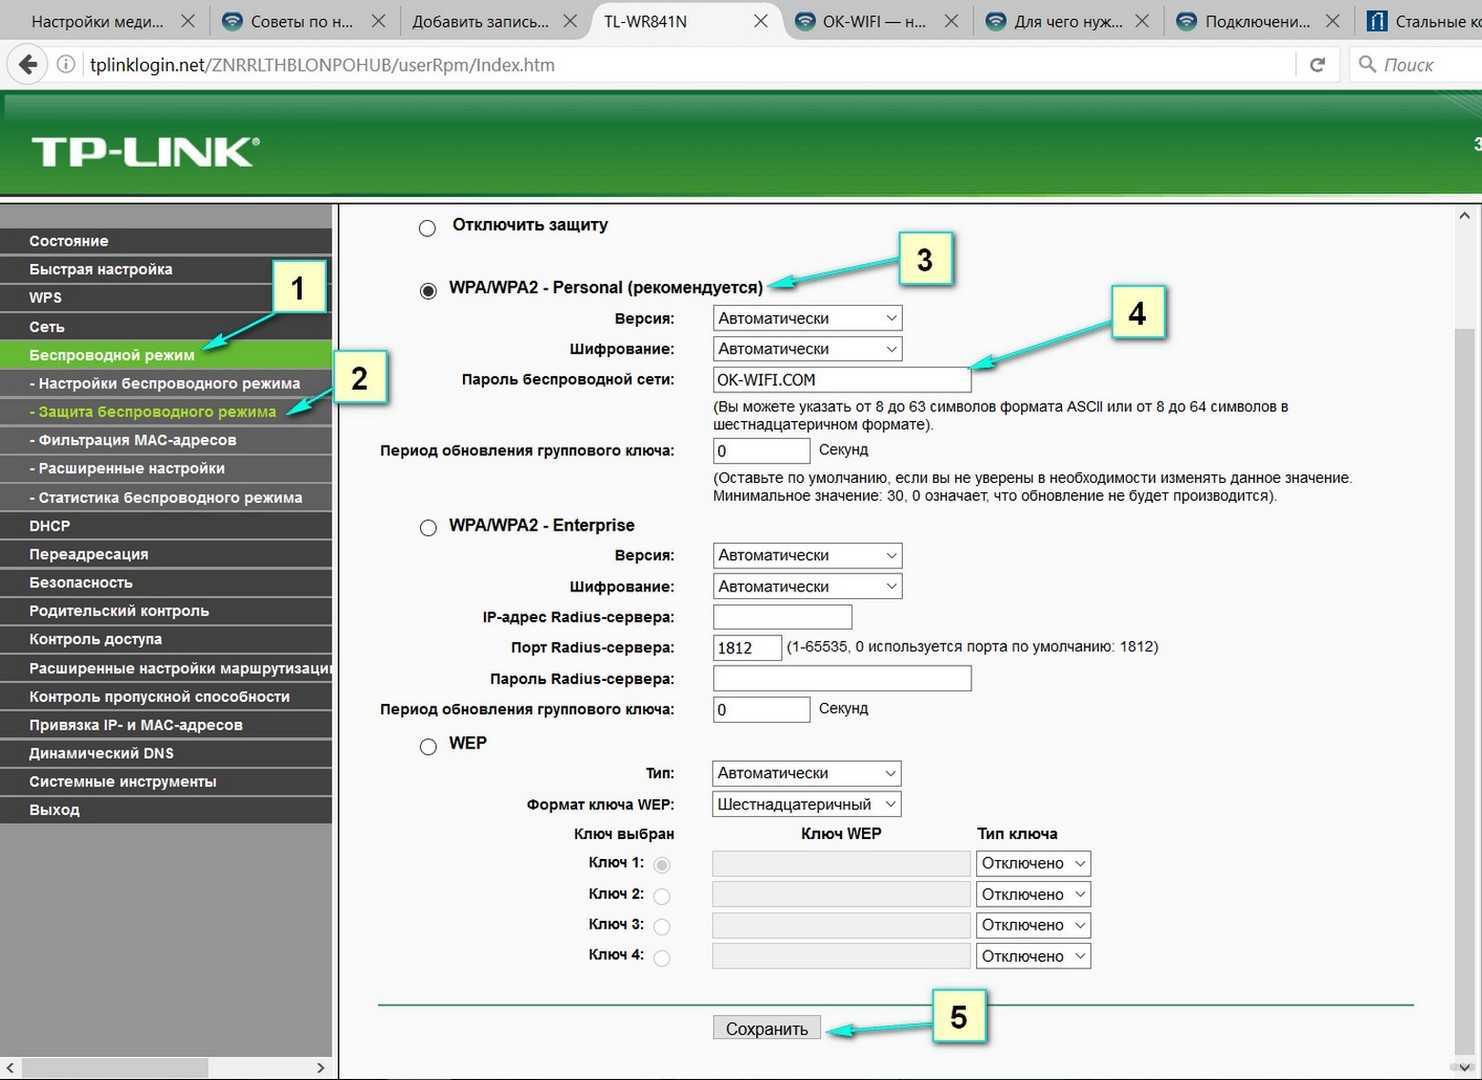Image resolution: width=1482 pixels, height=1080 pixels.
Task: Select 'Отключить защиту' radio button
Action: (427, 228)
